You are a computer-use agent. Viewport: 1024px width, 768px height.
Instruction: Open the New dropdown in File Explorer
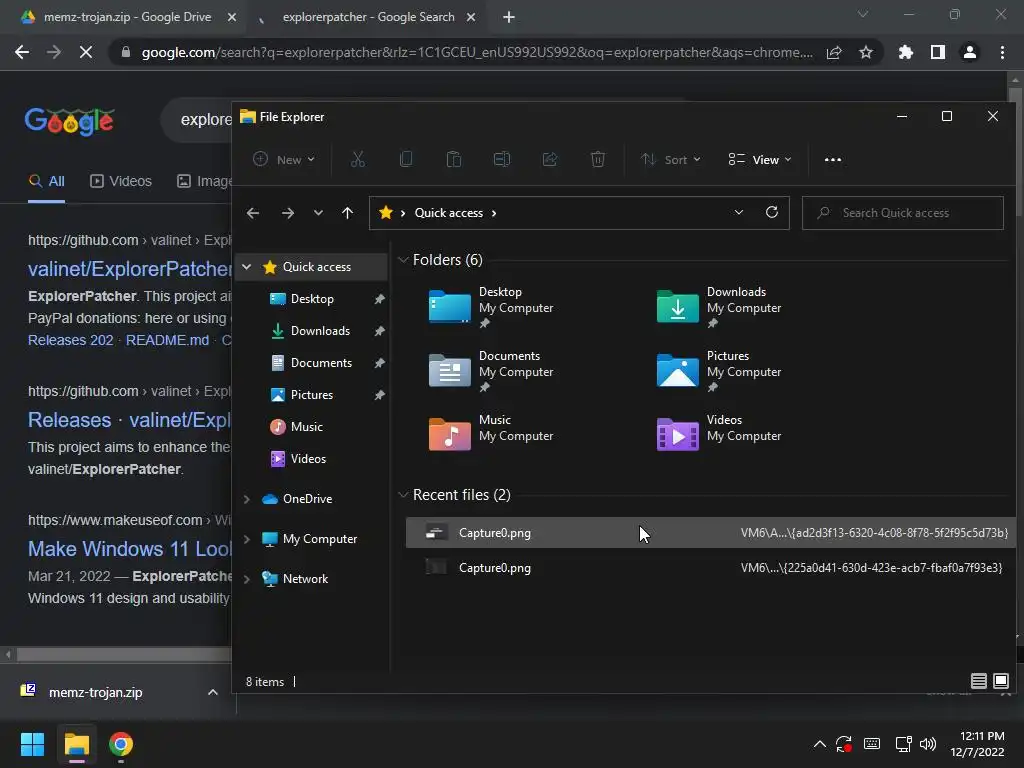tap(284, 159)
